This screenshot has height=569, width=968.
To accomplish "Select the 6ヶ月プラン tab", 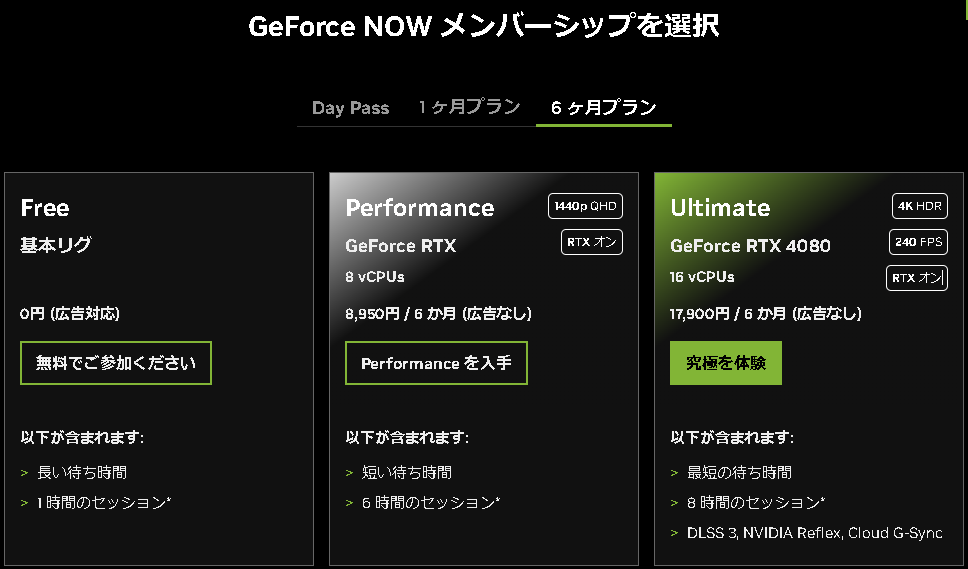I will 603,107.
